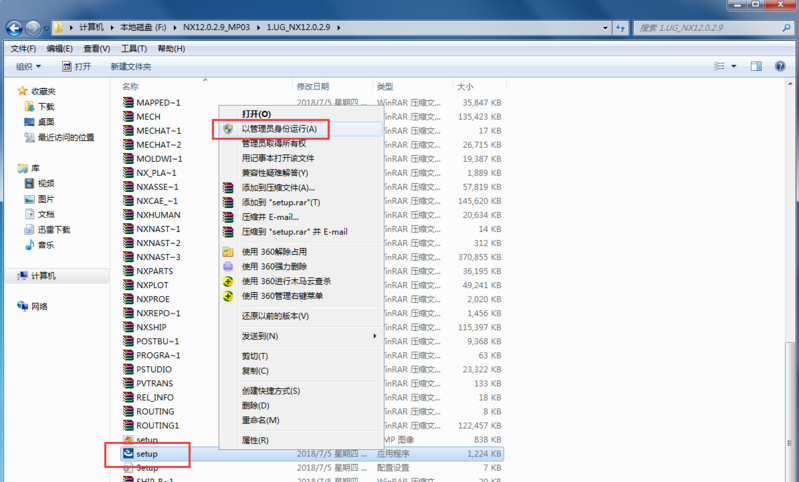Click New folder (新建文件夹) button
Viewport: 799px width, 482px height.
131,66
